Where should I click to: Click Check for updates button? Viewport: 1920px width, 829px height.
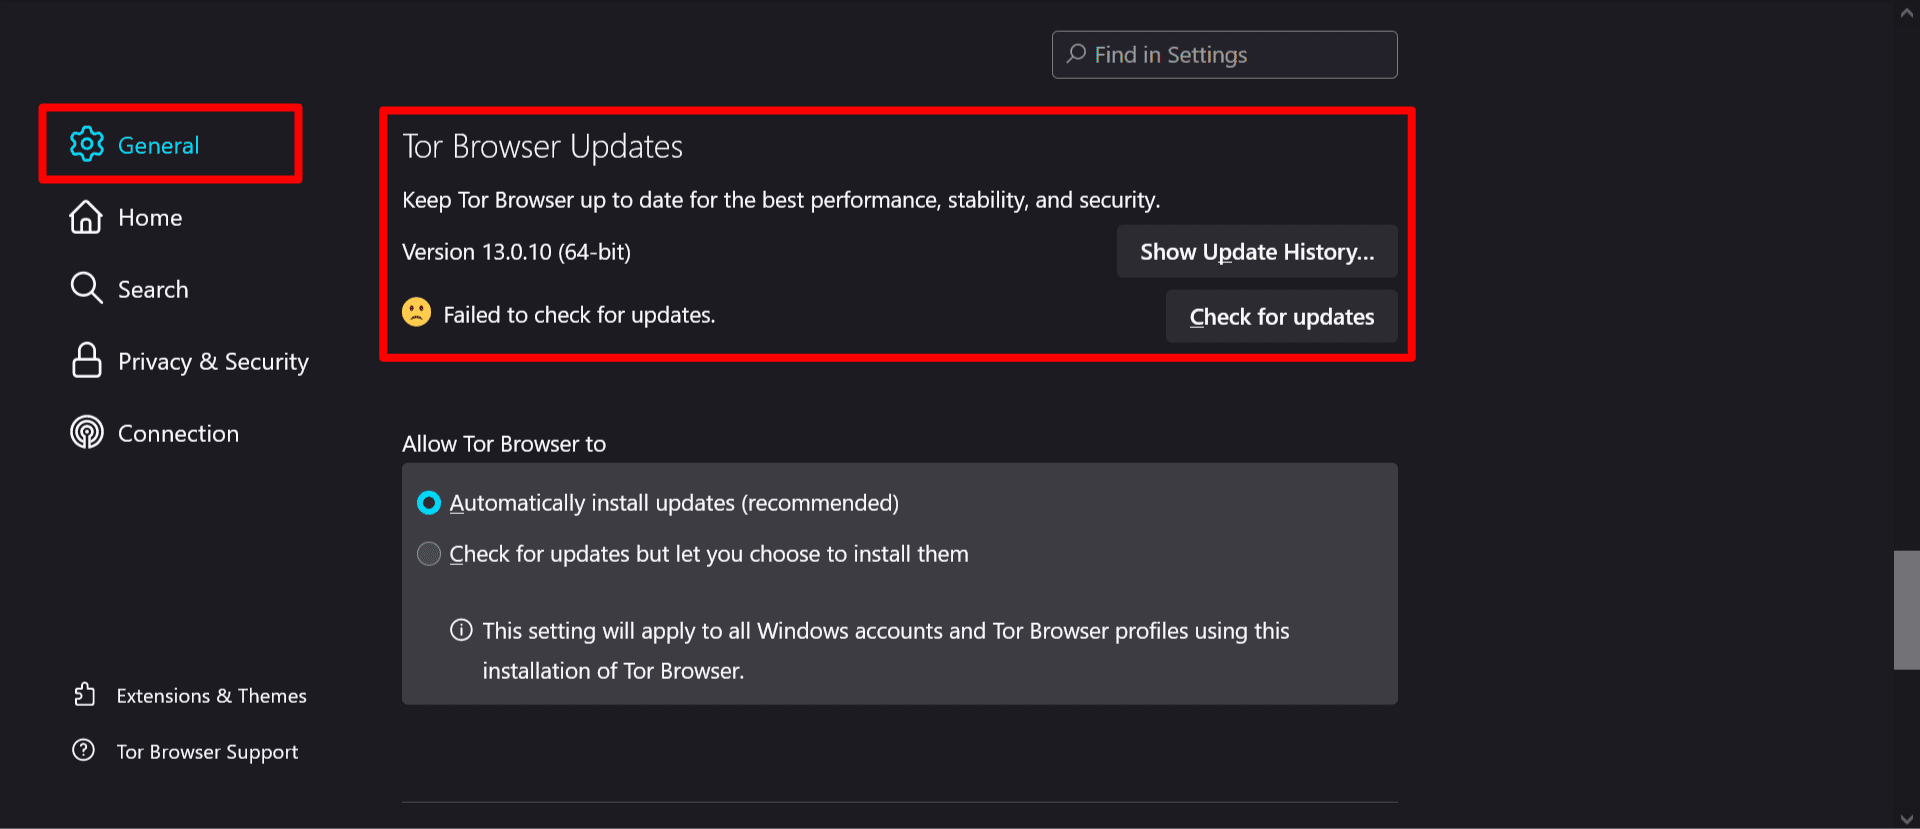(x=1281, y=316)
